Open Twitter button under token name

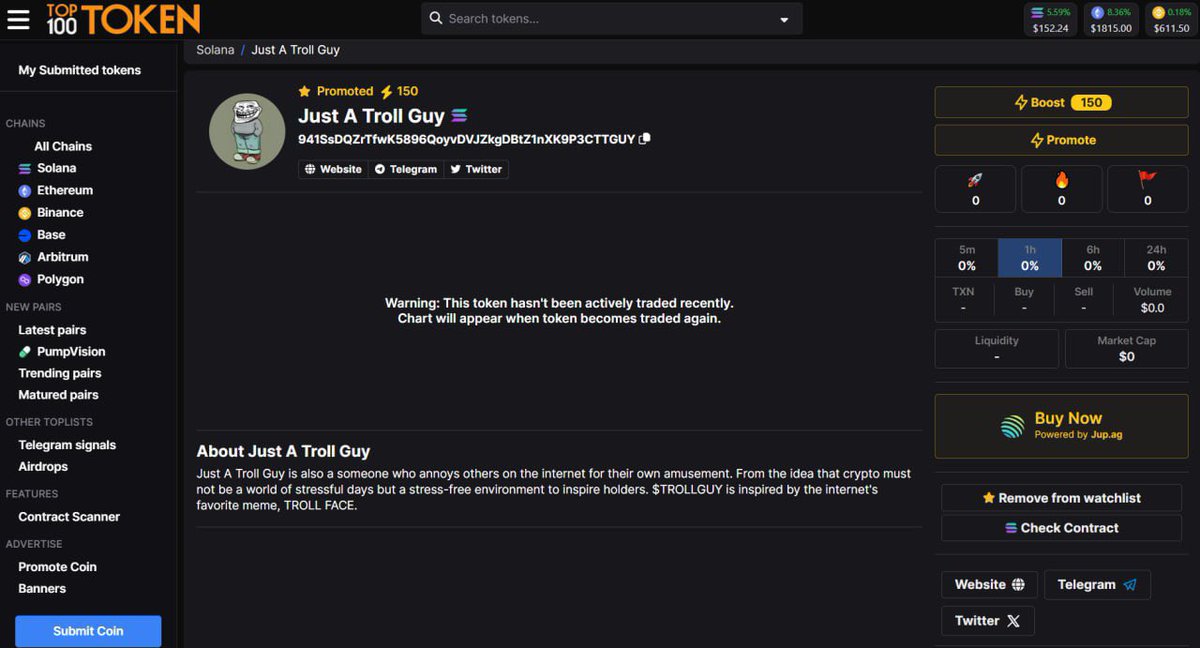click(x=476, y=169)
